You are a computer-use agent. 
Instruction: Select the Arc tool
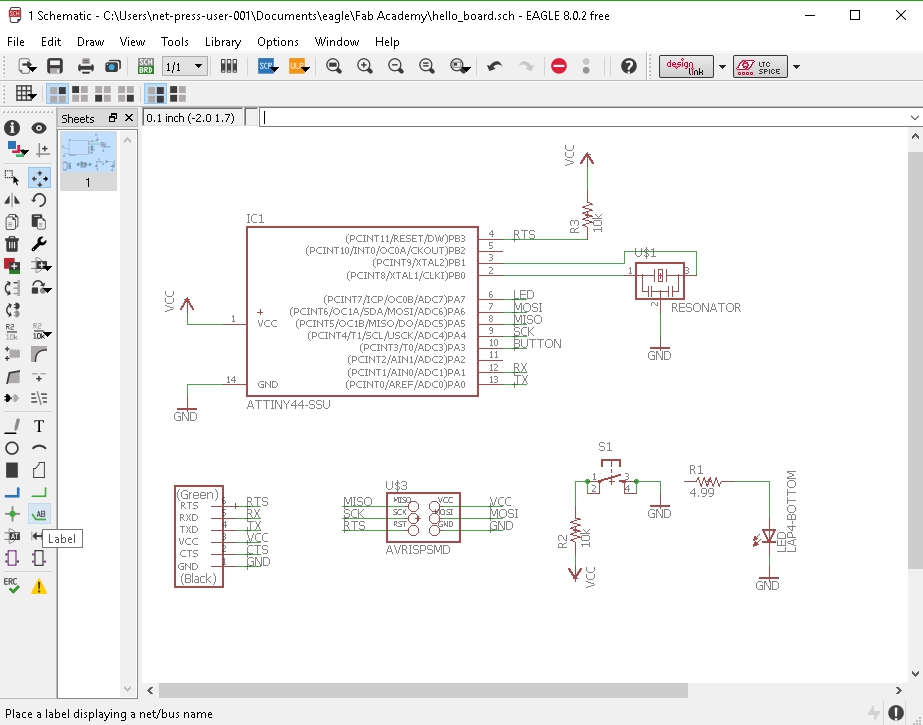(39, 448)
